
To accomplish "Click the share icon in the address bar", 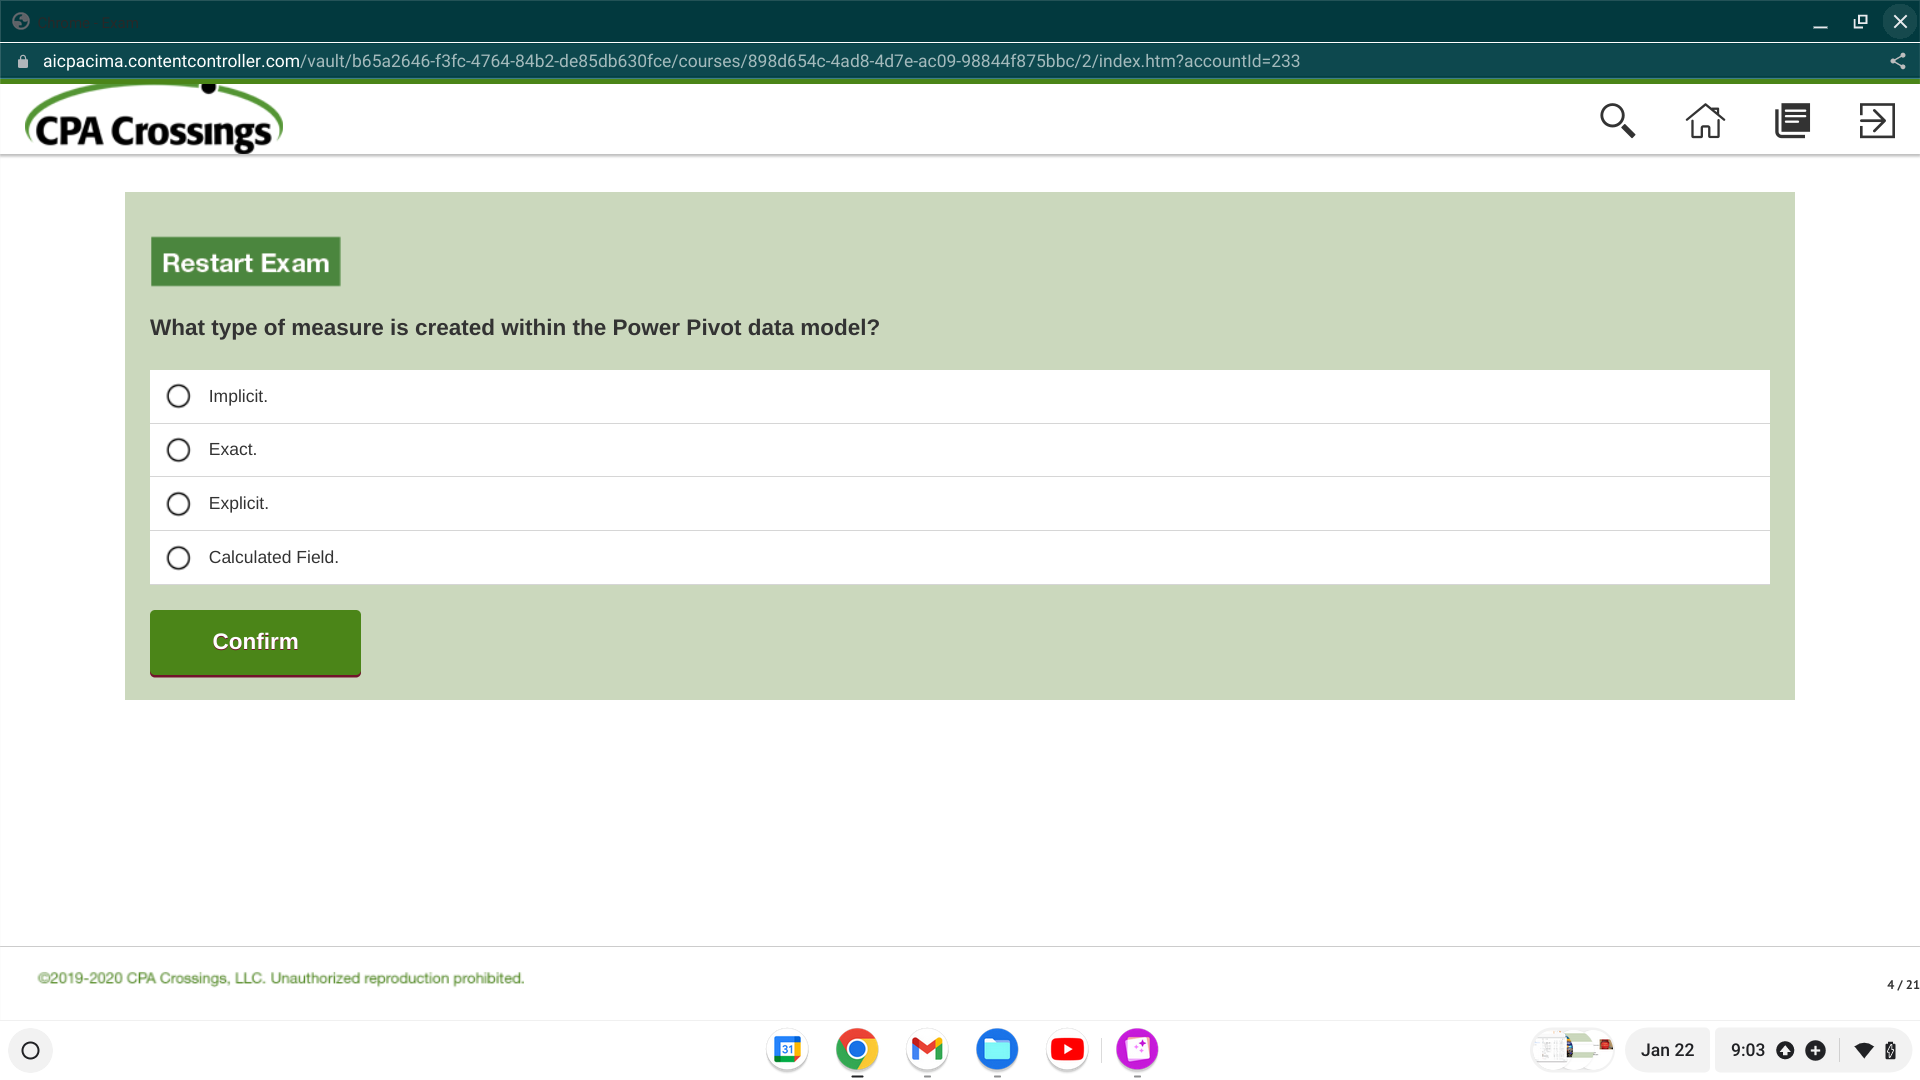I will [x=1898, y=61].
